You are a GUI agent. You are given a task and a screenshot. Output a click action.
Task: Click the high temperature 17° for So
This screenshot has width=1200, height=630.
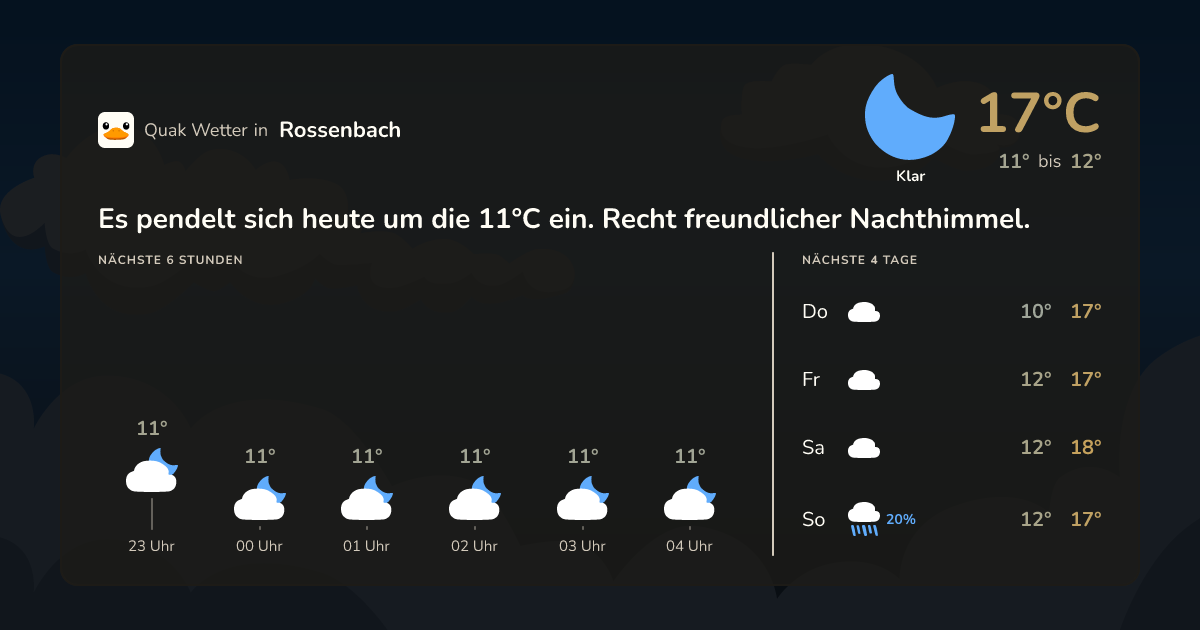tap(1086, 520)
